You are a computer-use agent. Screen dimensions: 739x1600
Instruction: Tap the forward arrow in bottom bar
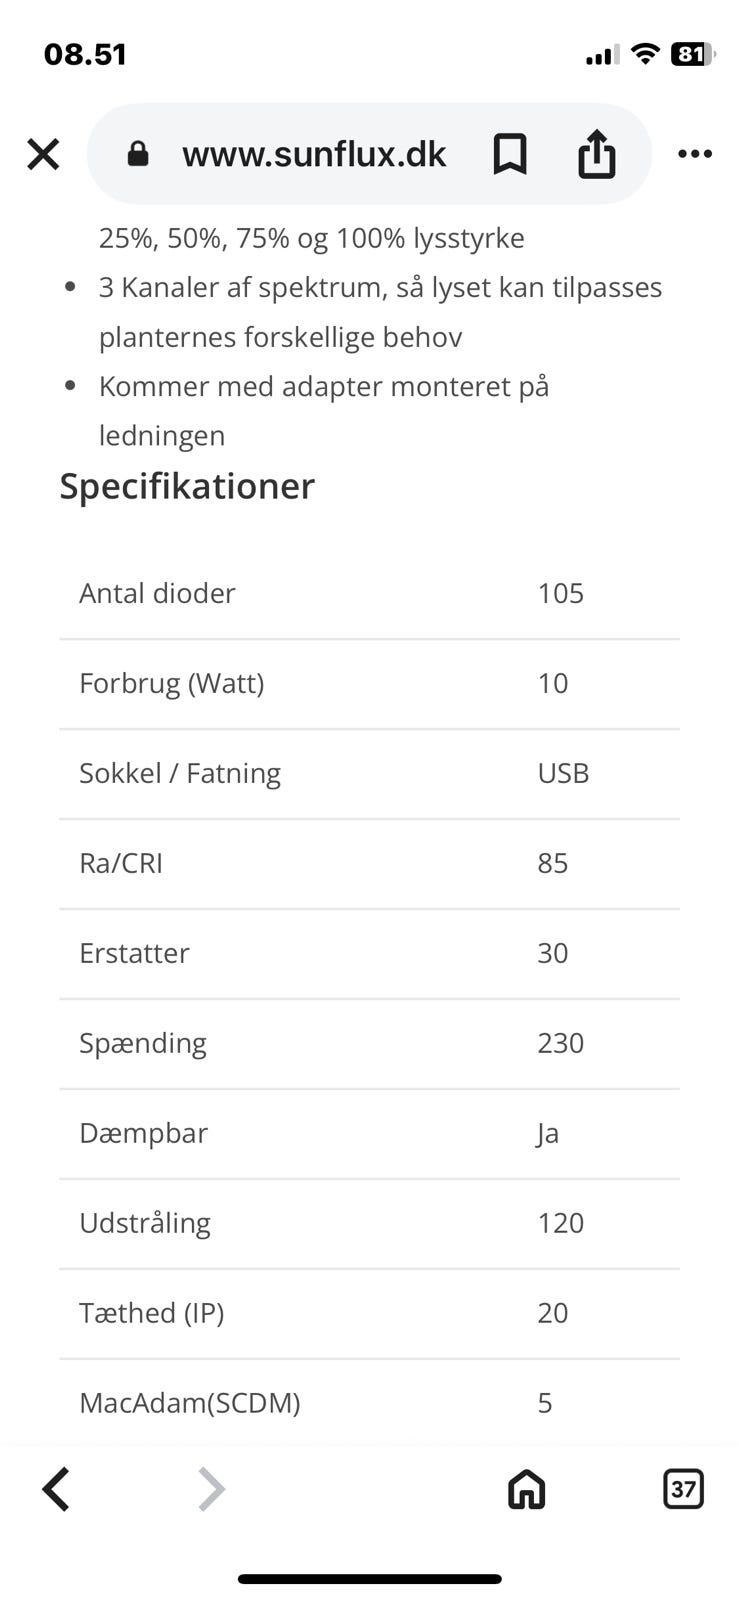click(x=211, y=1489)
